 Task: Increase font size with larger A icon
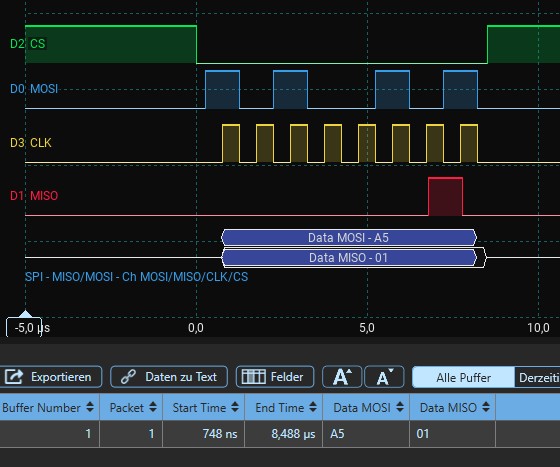tap(342, 377)
